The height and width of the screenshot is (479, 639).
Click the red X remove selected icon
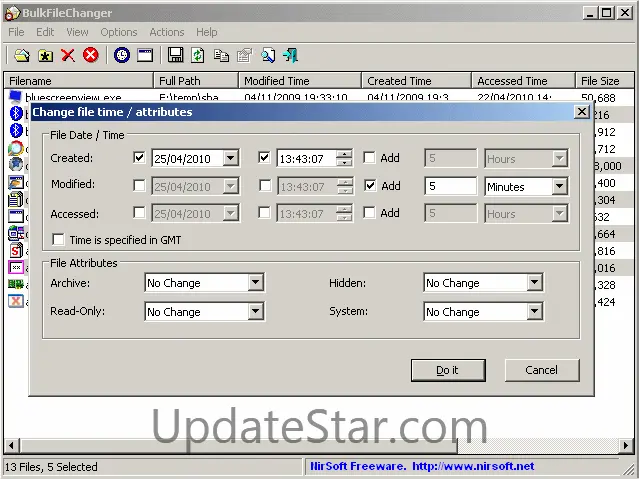(68, 55)
